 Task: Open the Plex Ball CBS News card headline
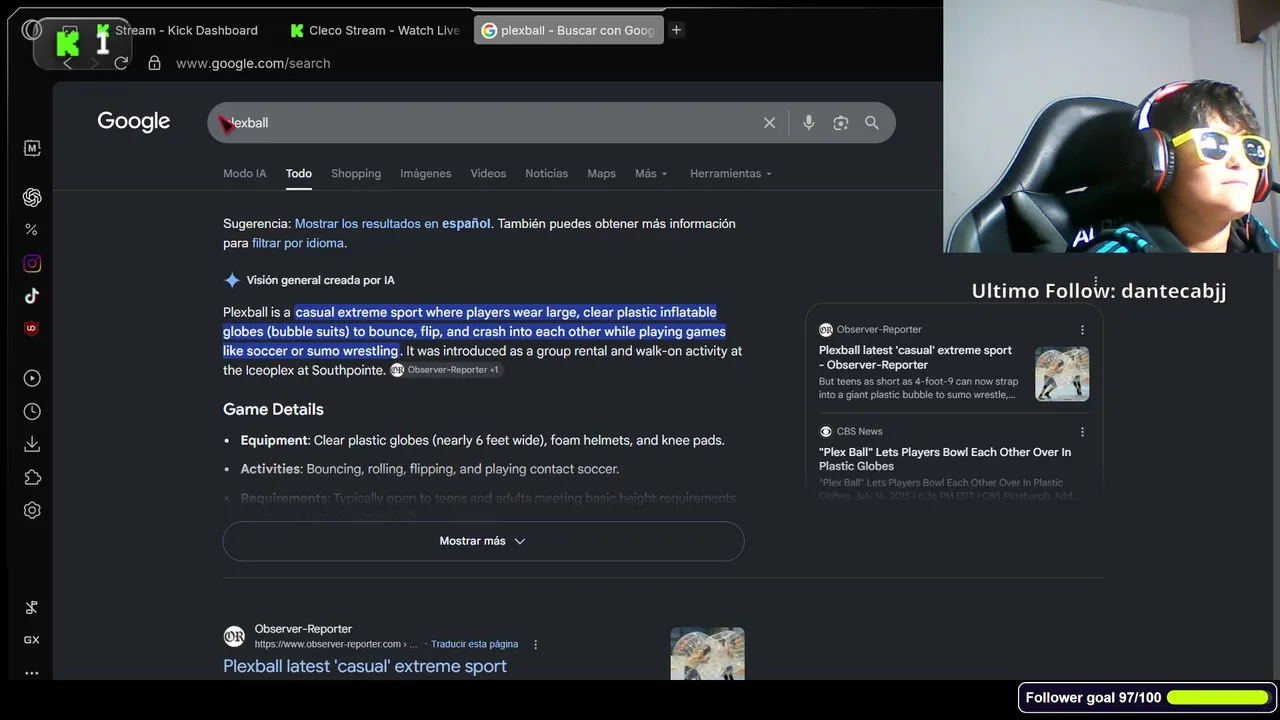click(945, 459)
